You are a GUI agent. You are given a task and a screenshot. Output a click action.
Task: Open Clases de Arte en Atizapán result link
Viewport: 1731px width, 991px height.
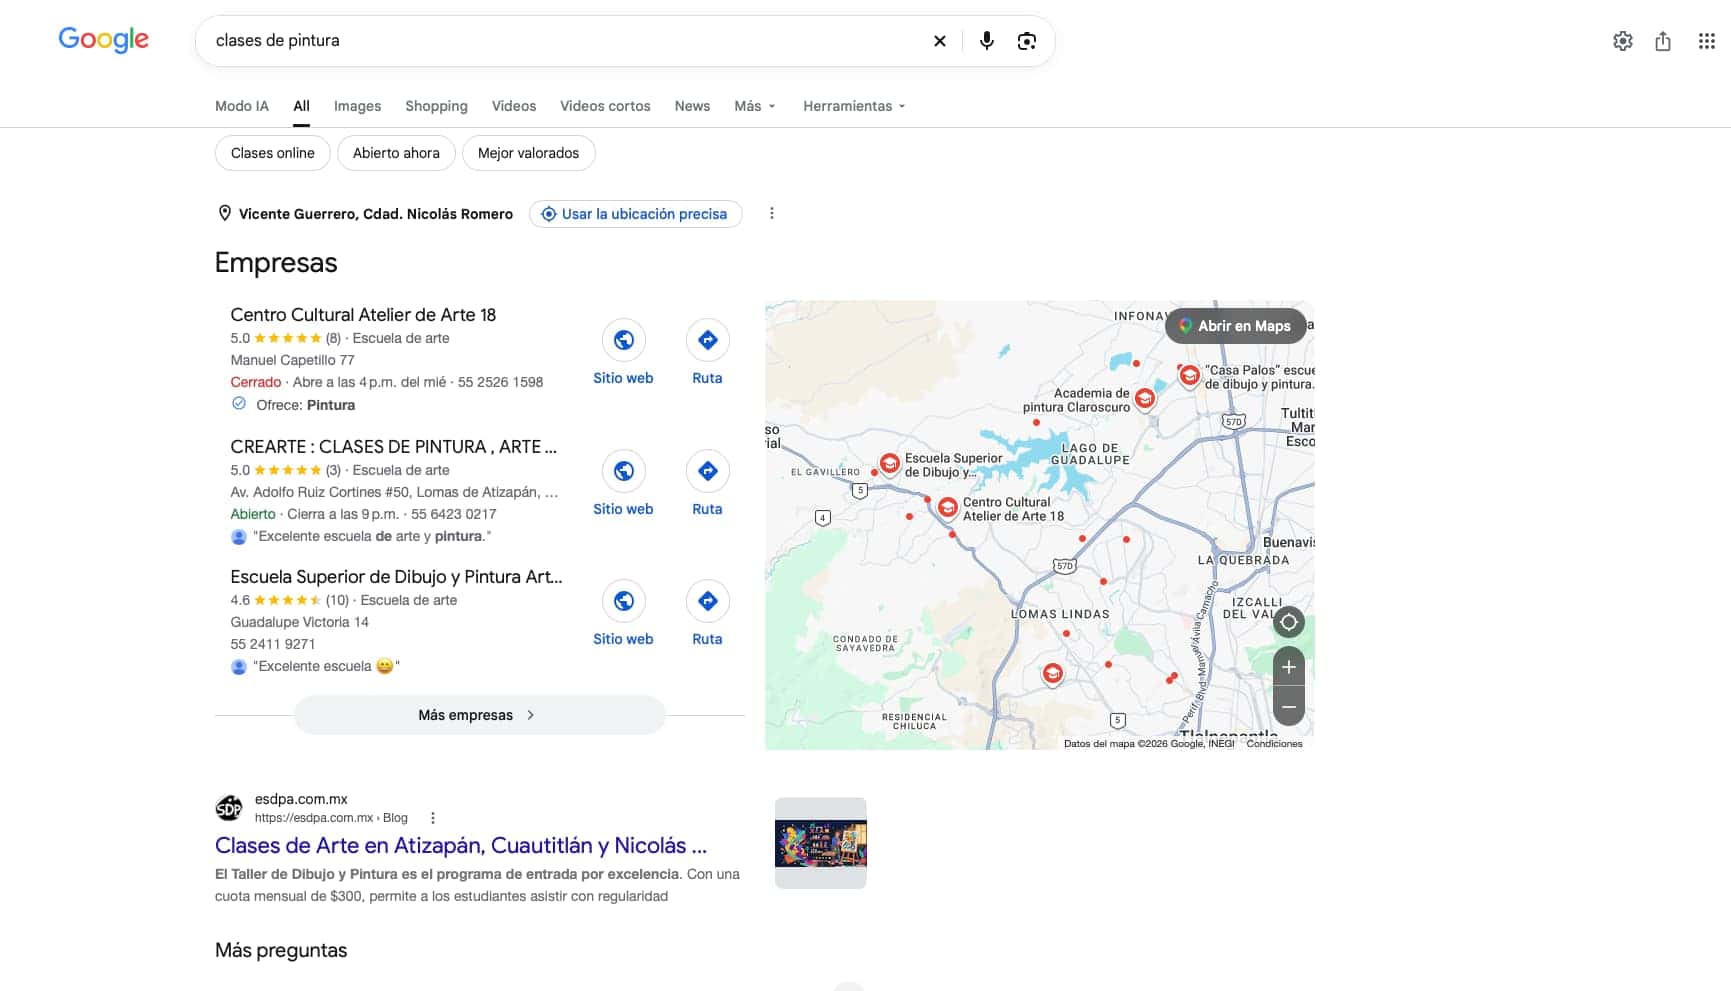click(x=461, y=846)
